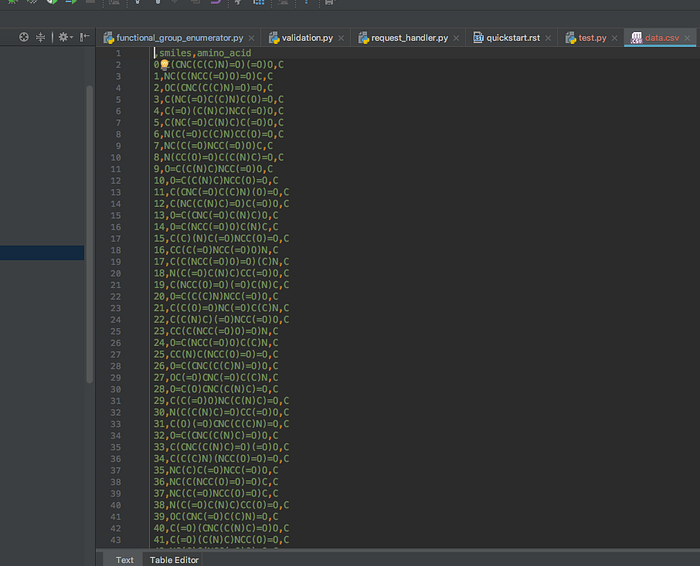700x566 pixels.
Task: Close the quickstart.rst tab
Action: coord(548,38)
